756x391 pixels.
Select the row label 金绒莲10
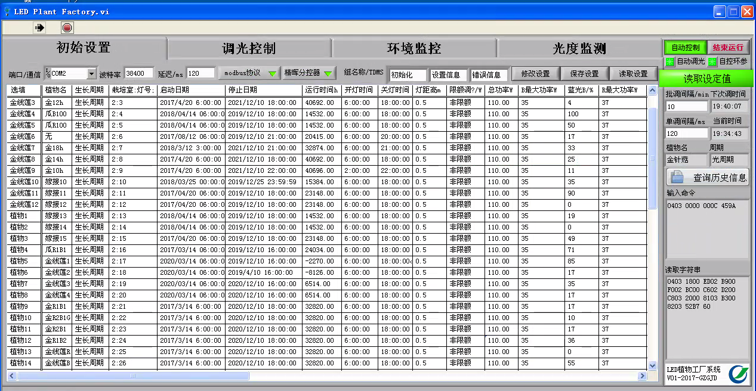[24, 182]
